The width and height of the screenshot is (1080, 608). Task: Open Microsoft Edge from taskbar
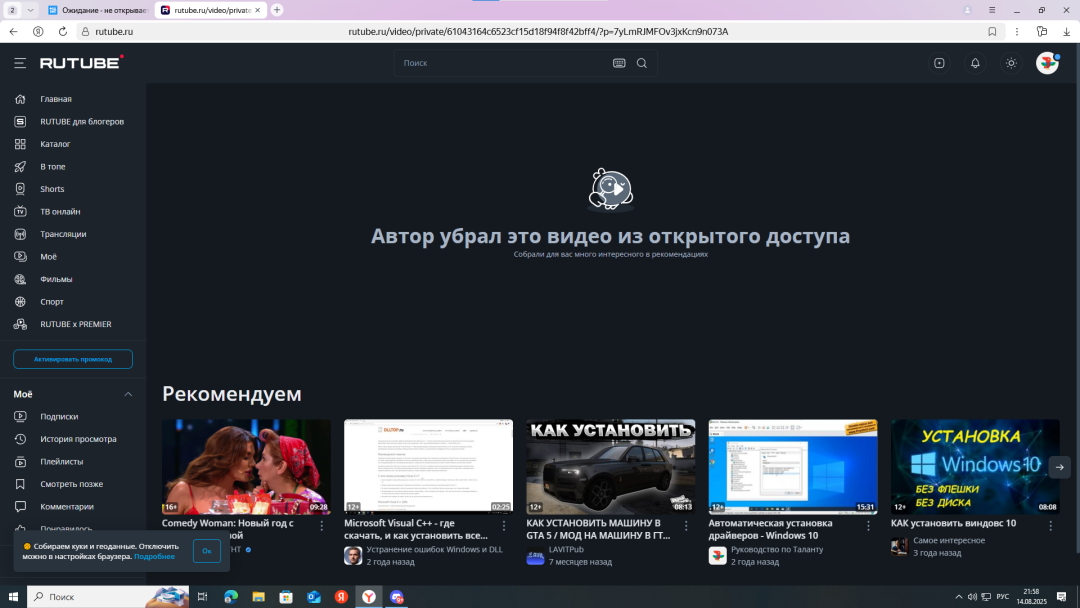coord(231,597)
